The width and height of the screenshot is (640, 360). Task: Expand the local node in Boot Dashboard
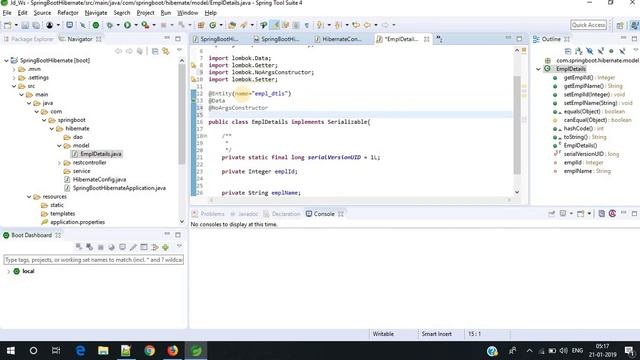point(9,271)
